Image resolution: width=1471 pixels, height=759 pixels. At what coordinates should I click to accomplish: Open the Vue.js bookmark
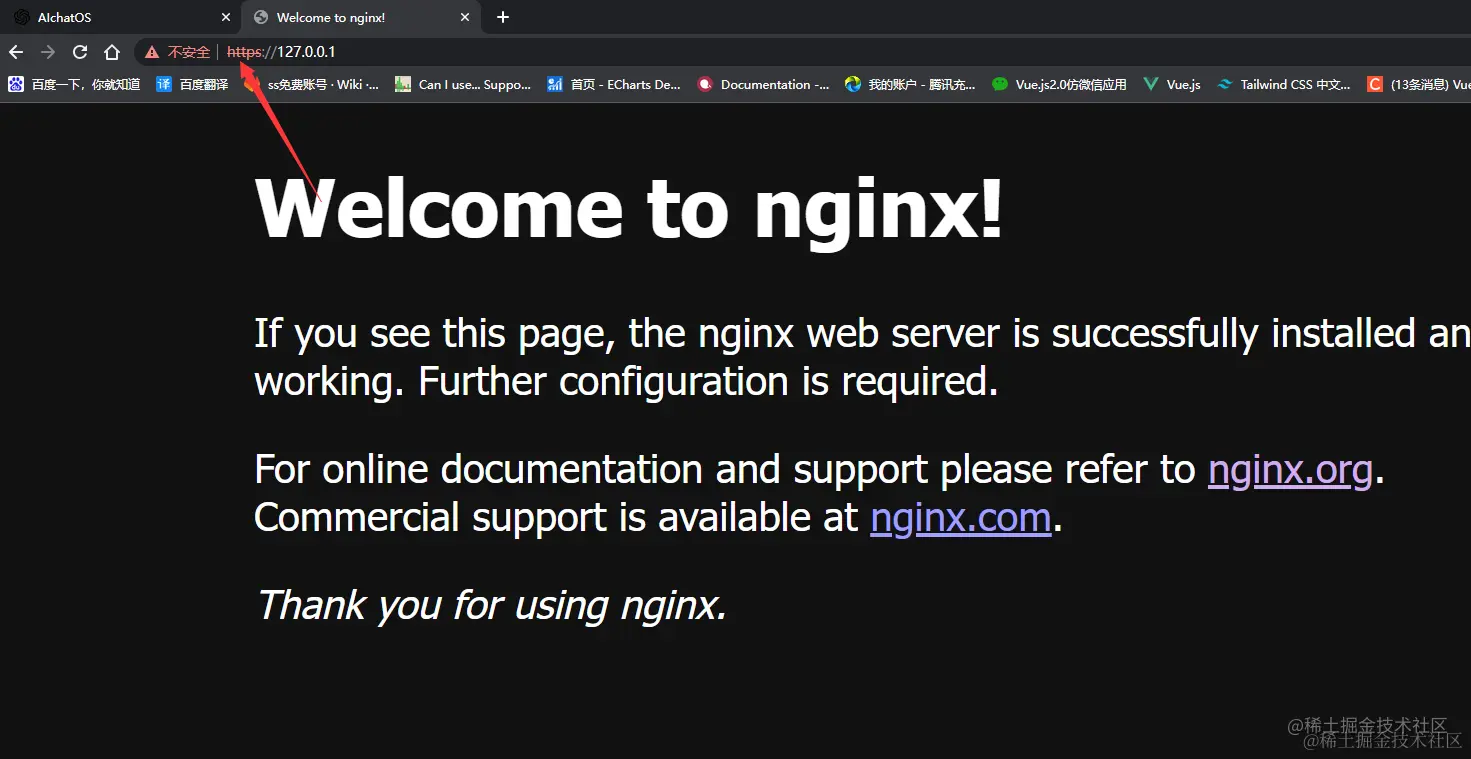tap(1172, 85)
